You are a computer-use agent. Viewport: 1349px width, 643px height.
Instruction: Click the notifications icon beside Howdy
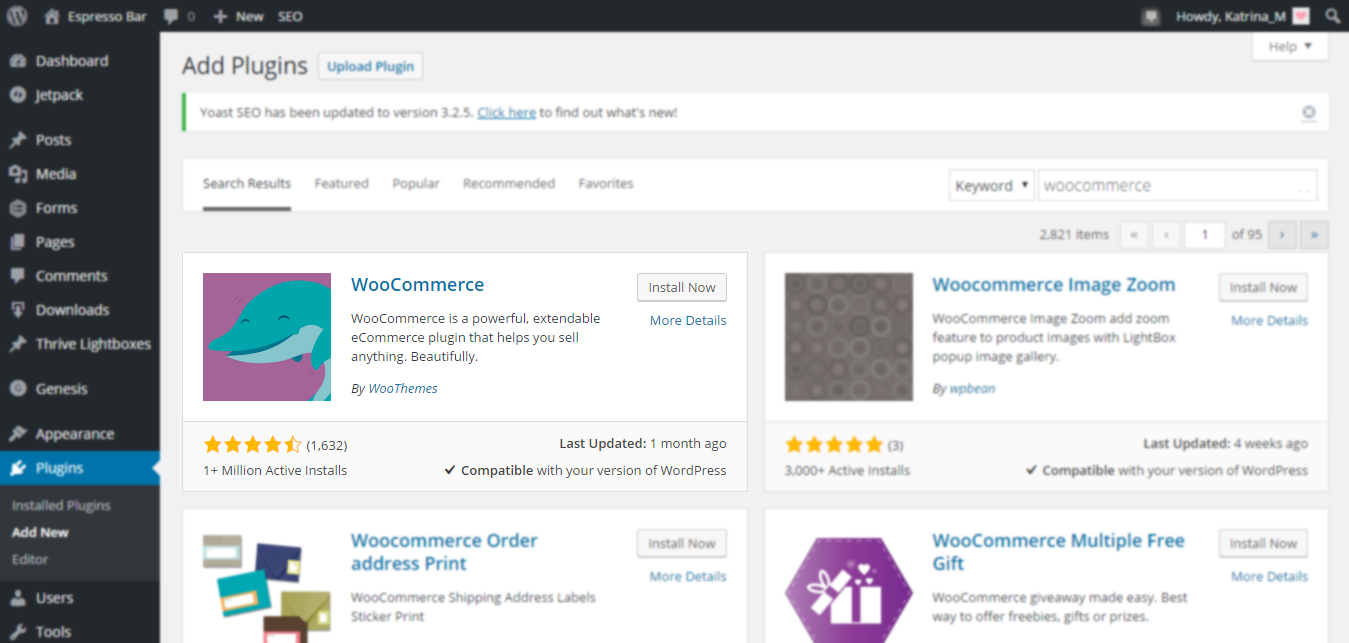pos(1151,17)
